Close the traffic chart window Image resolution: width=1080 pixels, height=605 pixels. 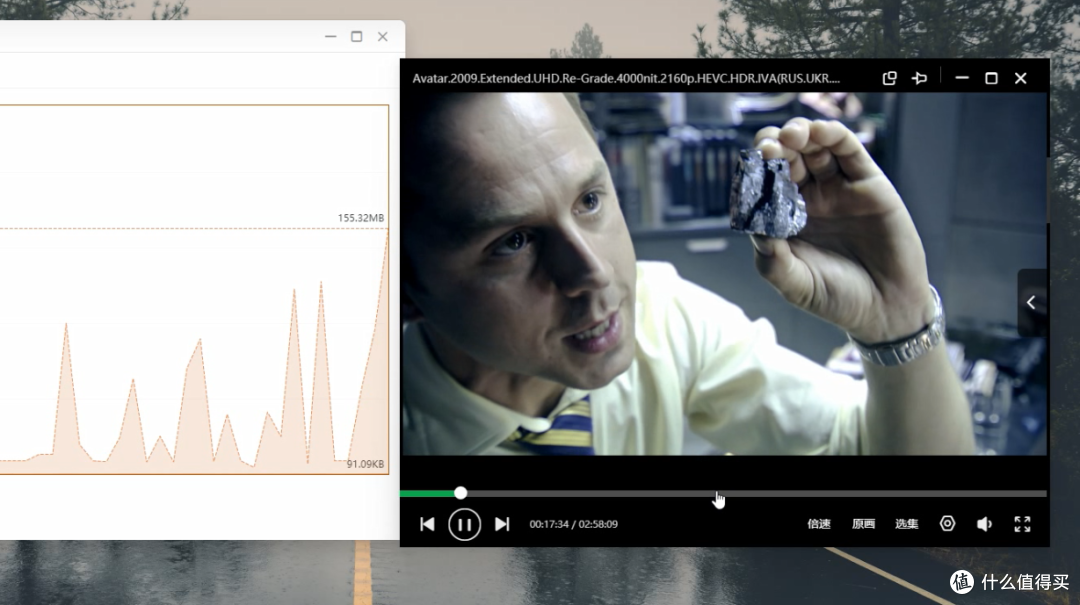click(383, 37)
